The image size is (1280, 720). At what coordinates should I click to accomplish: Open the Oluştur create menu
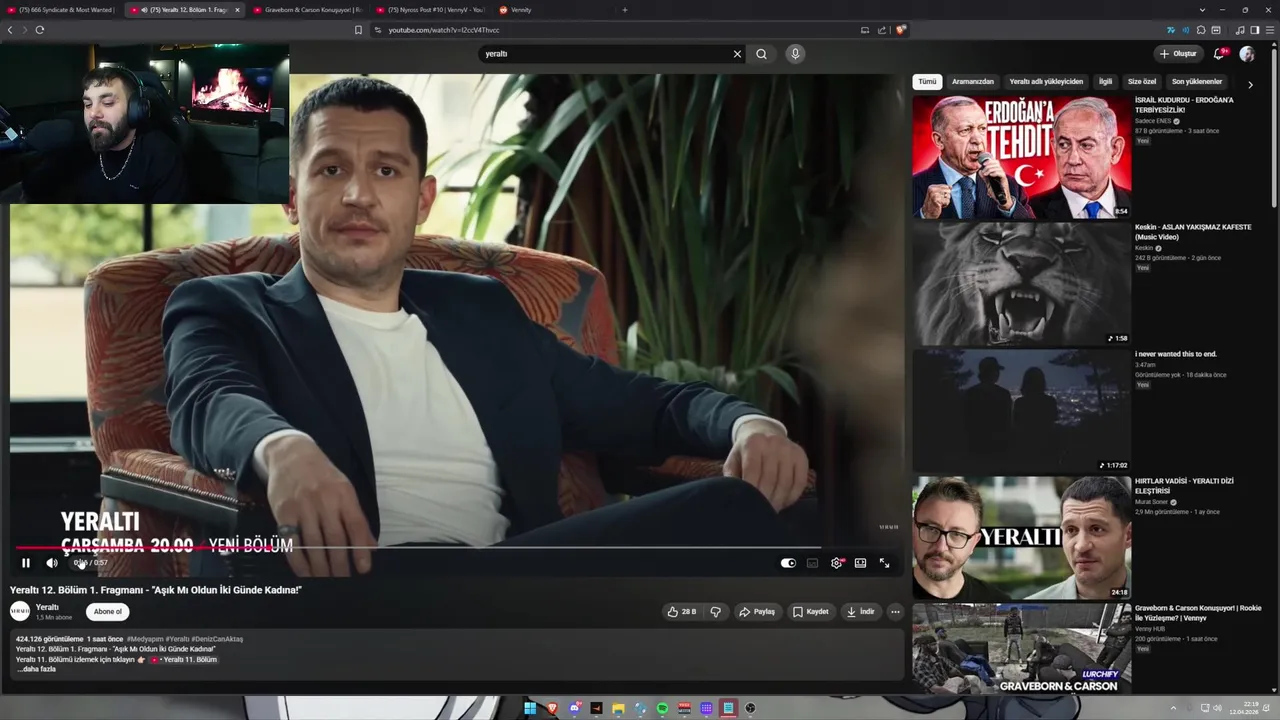click(1178, 54)
